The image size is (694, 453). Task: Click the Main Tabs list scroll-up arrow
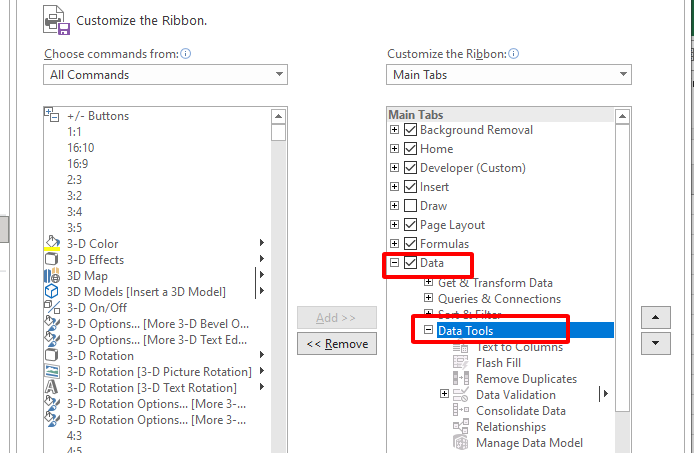pos(622,116)
